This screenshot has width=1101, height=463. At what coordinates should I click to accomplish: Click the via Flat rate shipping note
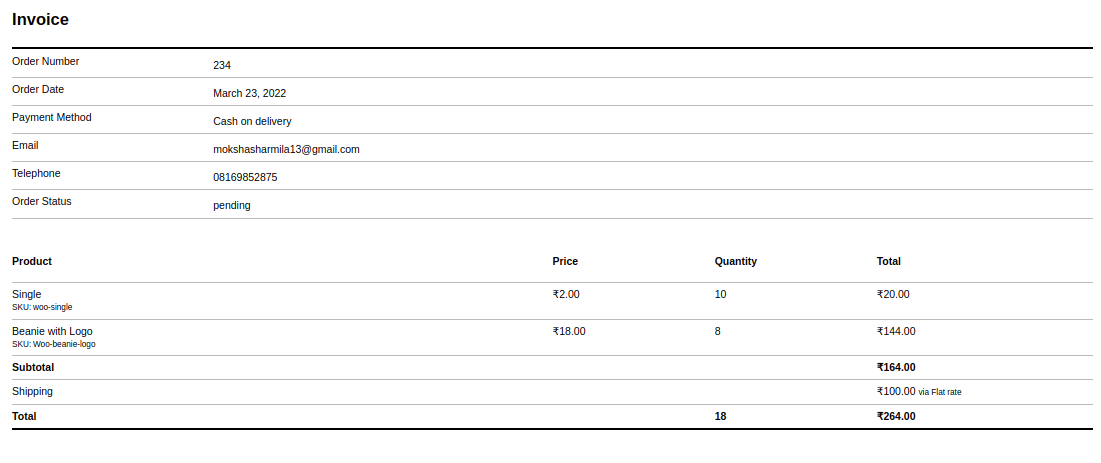(x=940, y=392)
